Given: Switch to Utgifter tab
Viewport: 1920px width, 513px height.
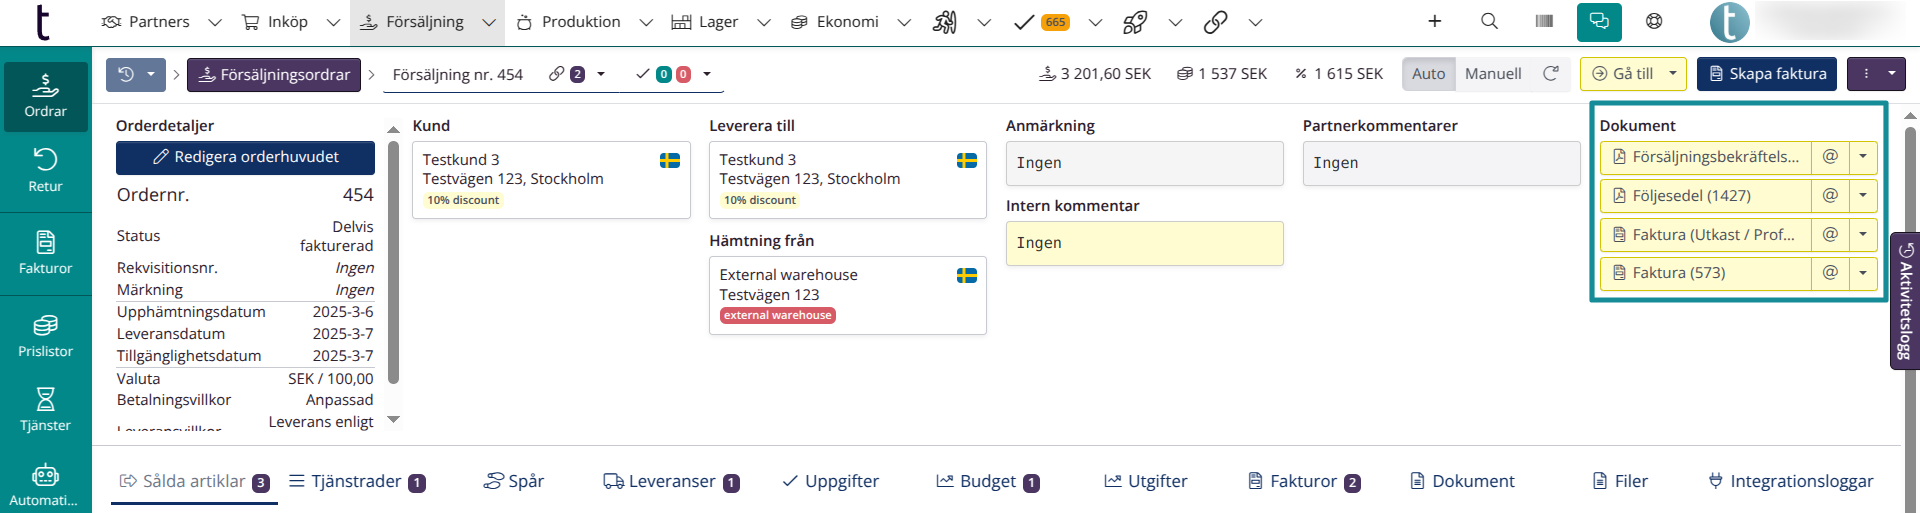Looking at the screenshot, I should [x=1146, y=482].
